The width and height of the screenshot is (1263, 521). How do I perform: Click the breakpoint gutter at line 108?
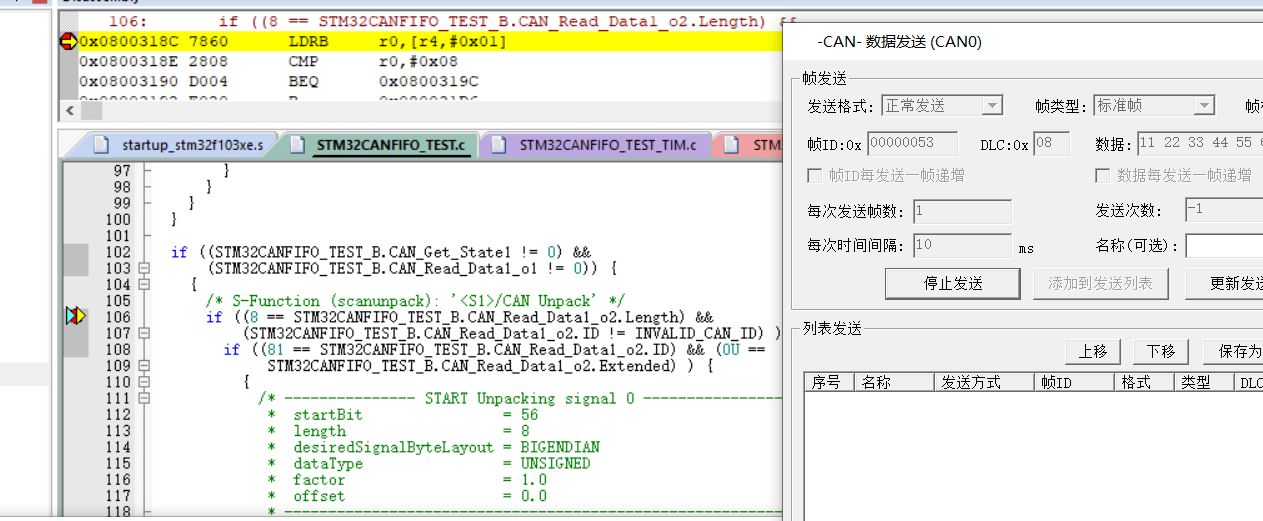coord(76,349)
